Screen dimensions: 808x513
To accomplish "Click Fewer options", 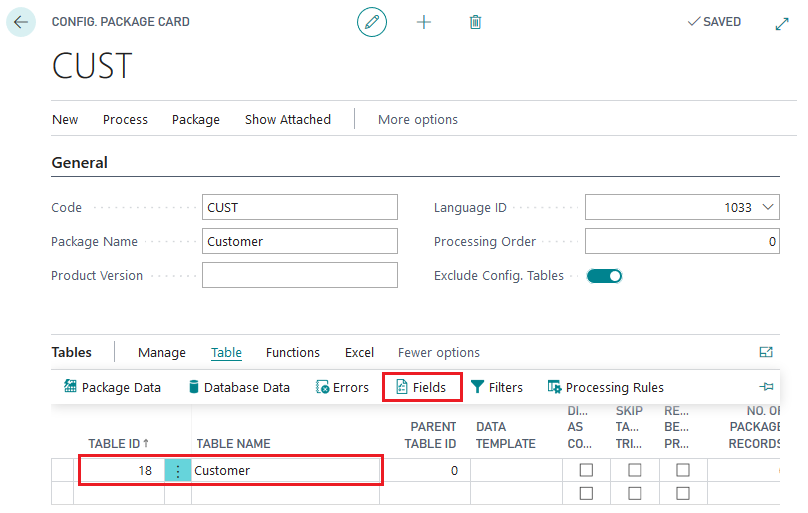I will click(x=439, y=352).
